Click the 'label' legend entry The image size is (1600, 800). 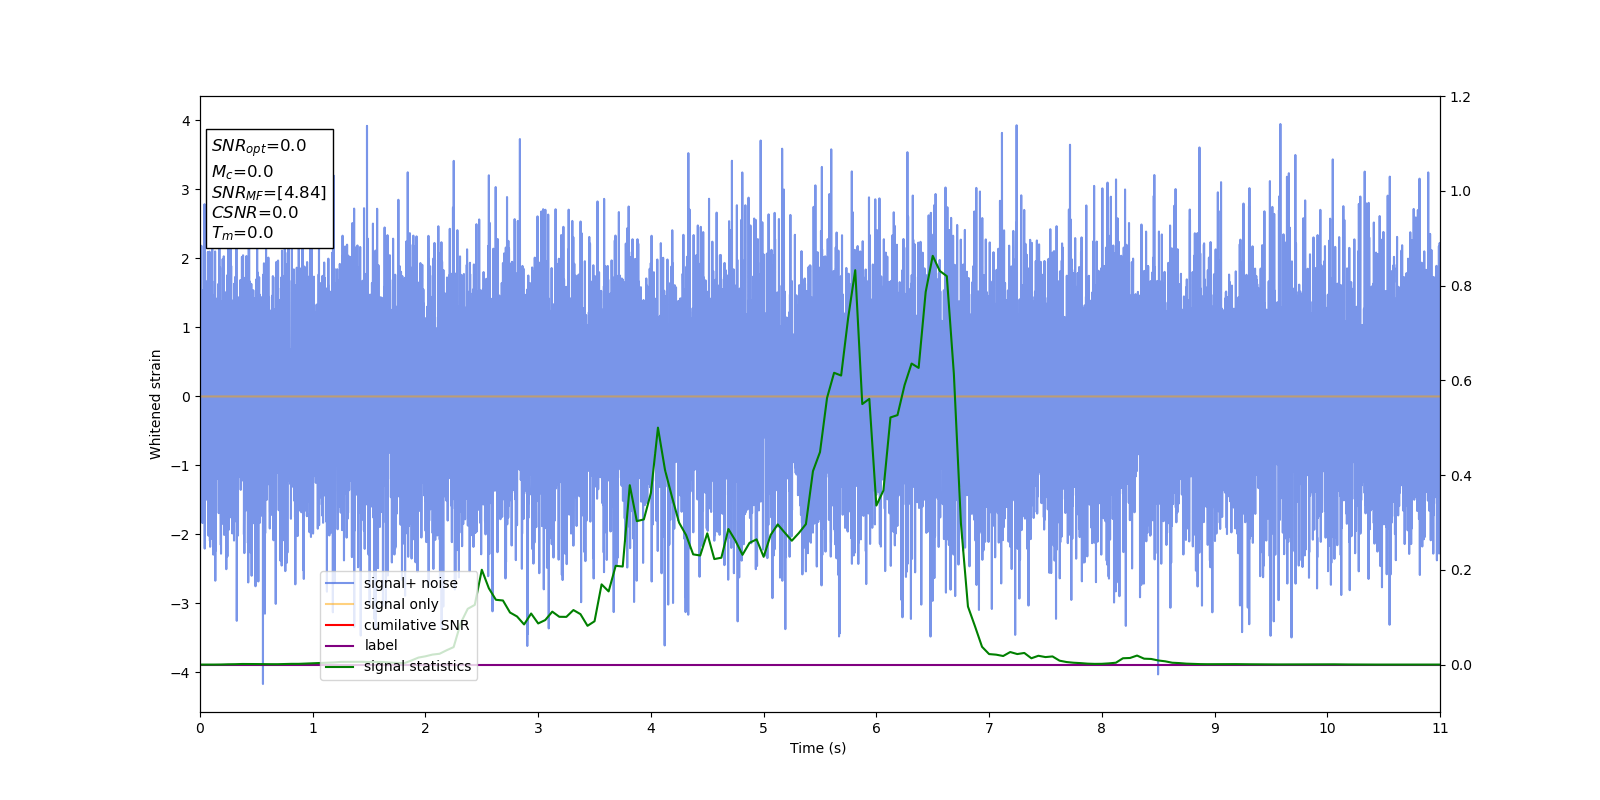(361, 646)
